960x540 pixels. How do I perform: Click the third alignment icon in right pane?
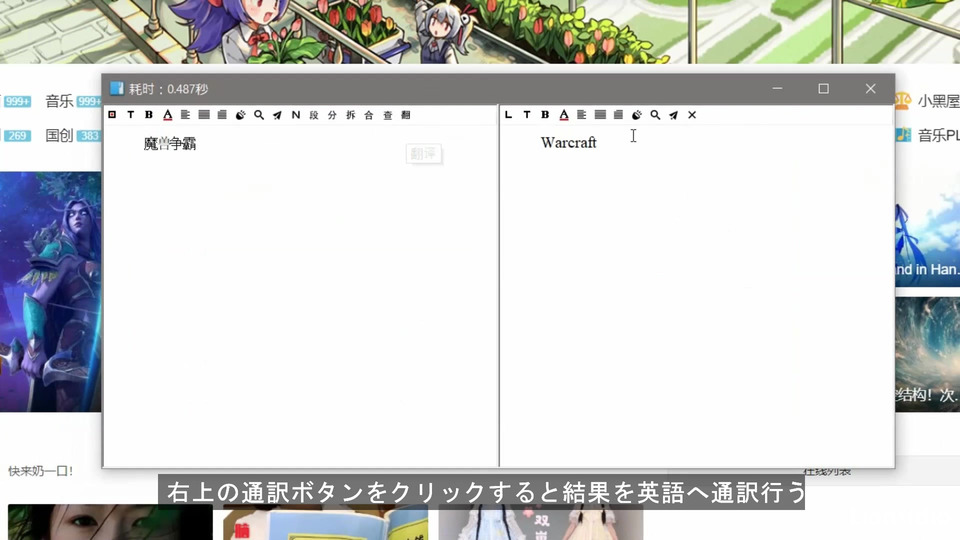[618, 114]
